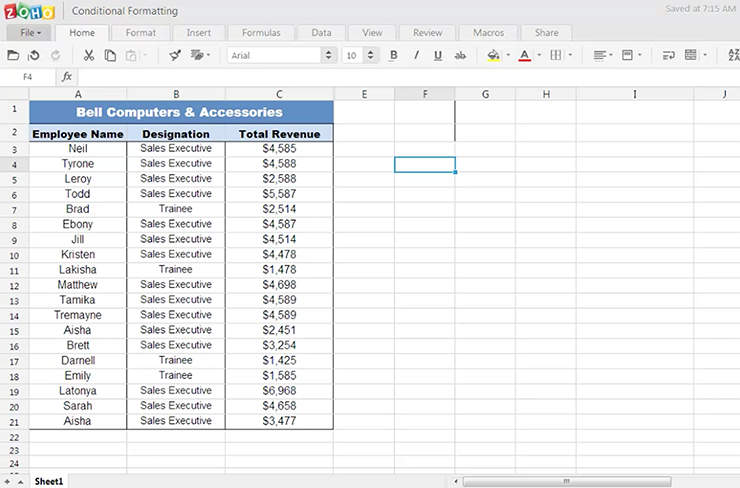
Task: Click the Open file folder icon
Action: (x=14, y=55)
